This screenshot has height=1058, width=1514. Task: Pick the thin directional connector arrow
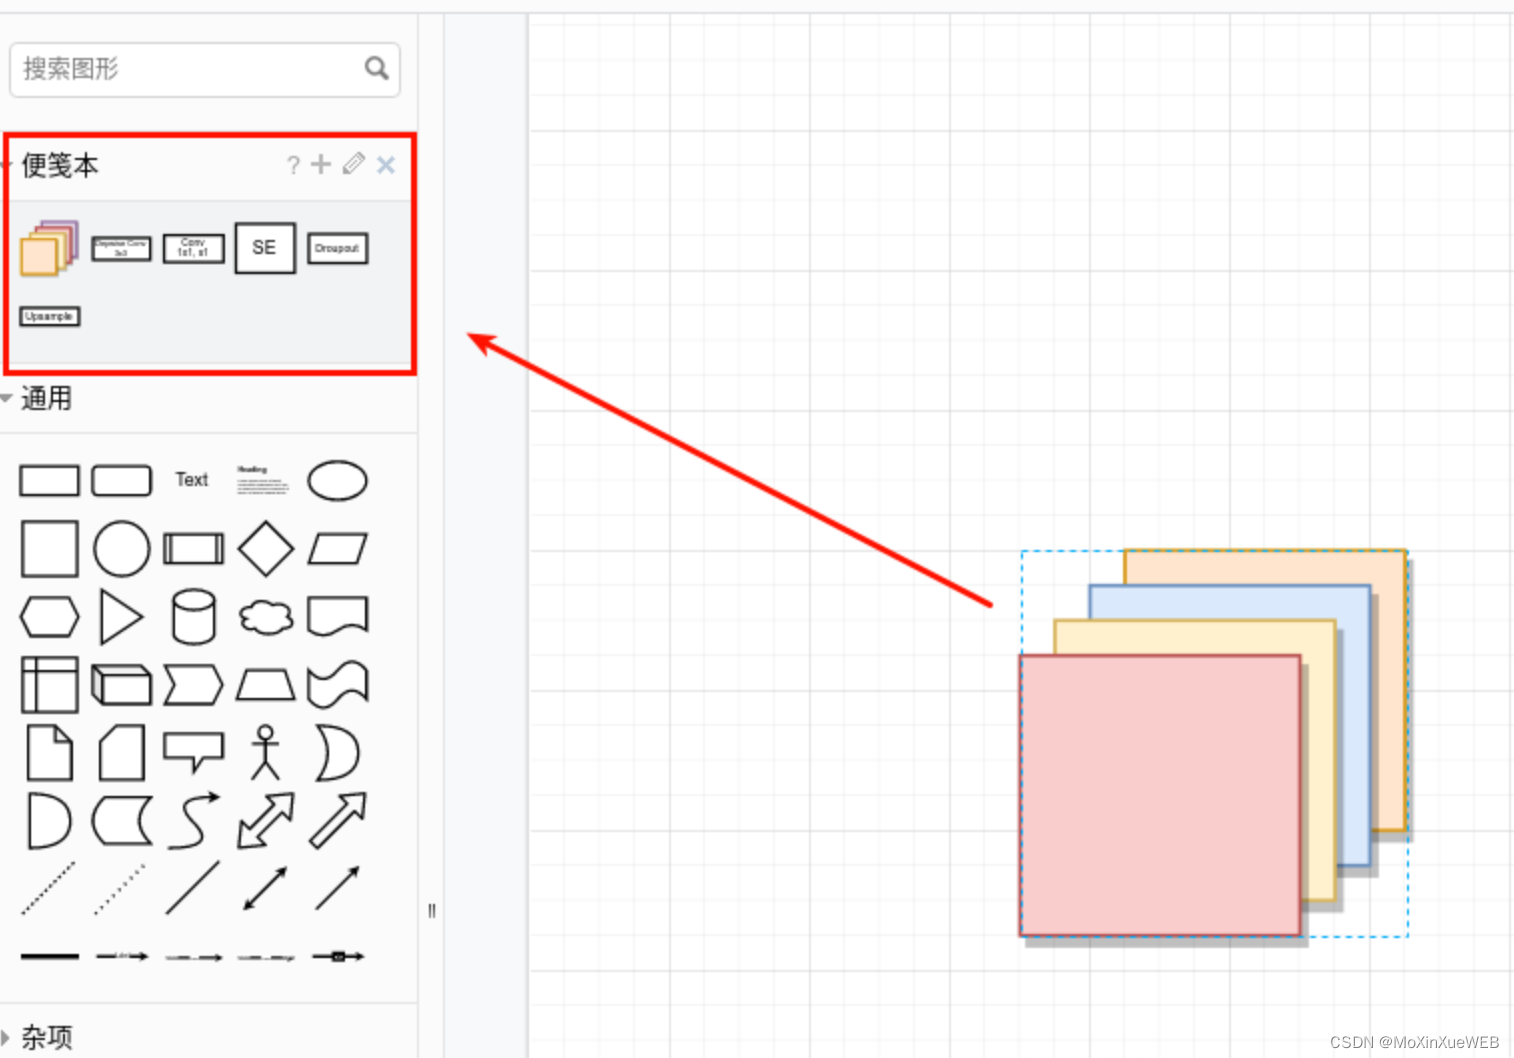pyautogui.click(x=337, y=888)
